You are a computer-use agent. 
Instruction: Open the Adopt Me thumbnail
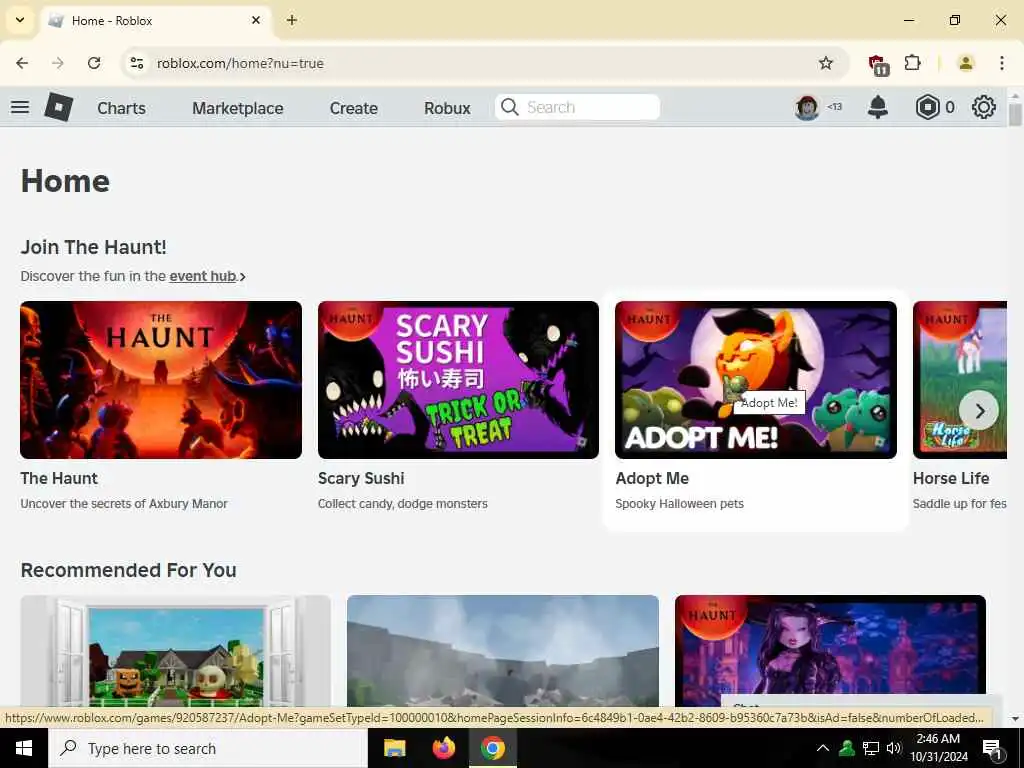click(x=756, y=379)
